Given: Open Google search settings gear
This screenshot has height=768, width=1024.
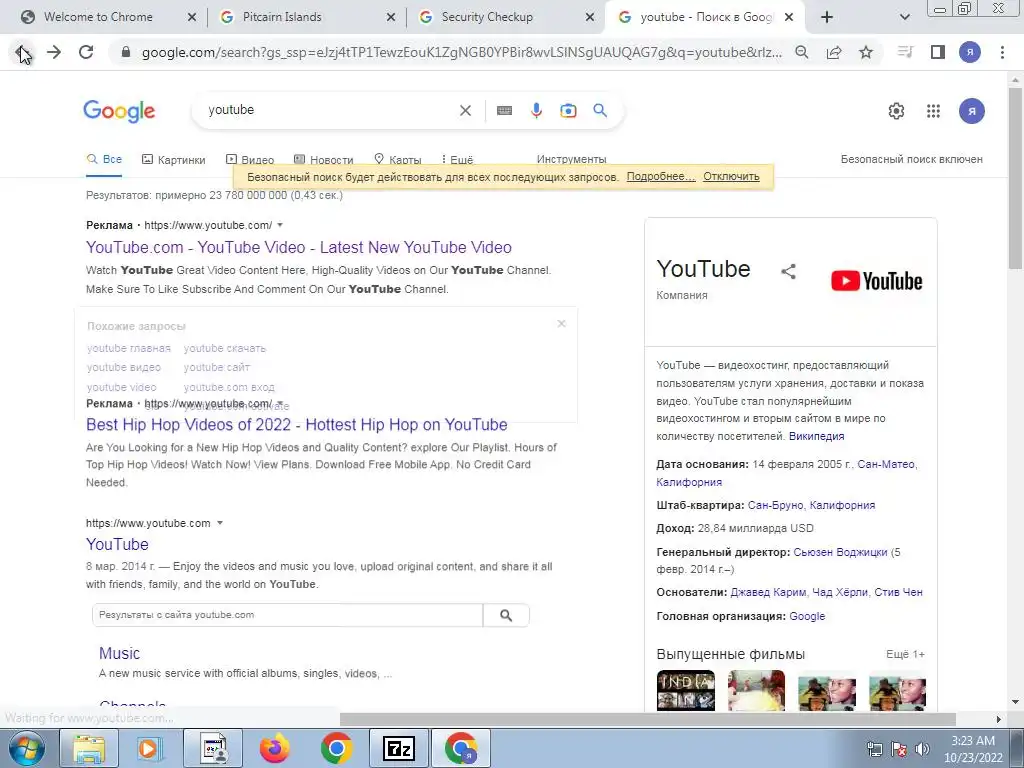Looking at the screenshot, I should point(896,111).
